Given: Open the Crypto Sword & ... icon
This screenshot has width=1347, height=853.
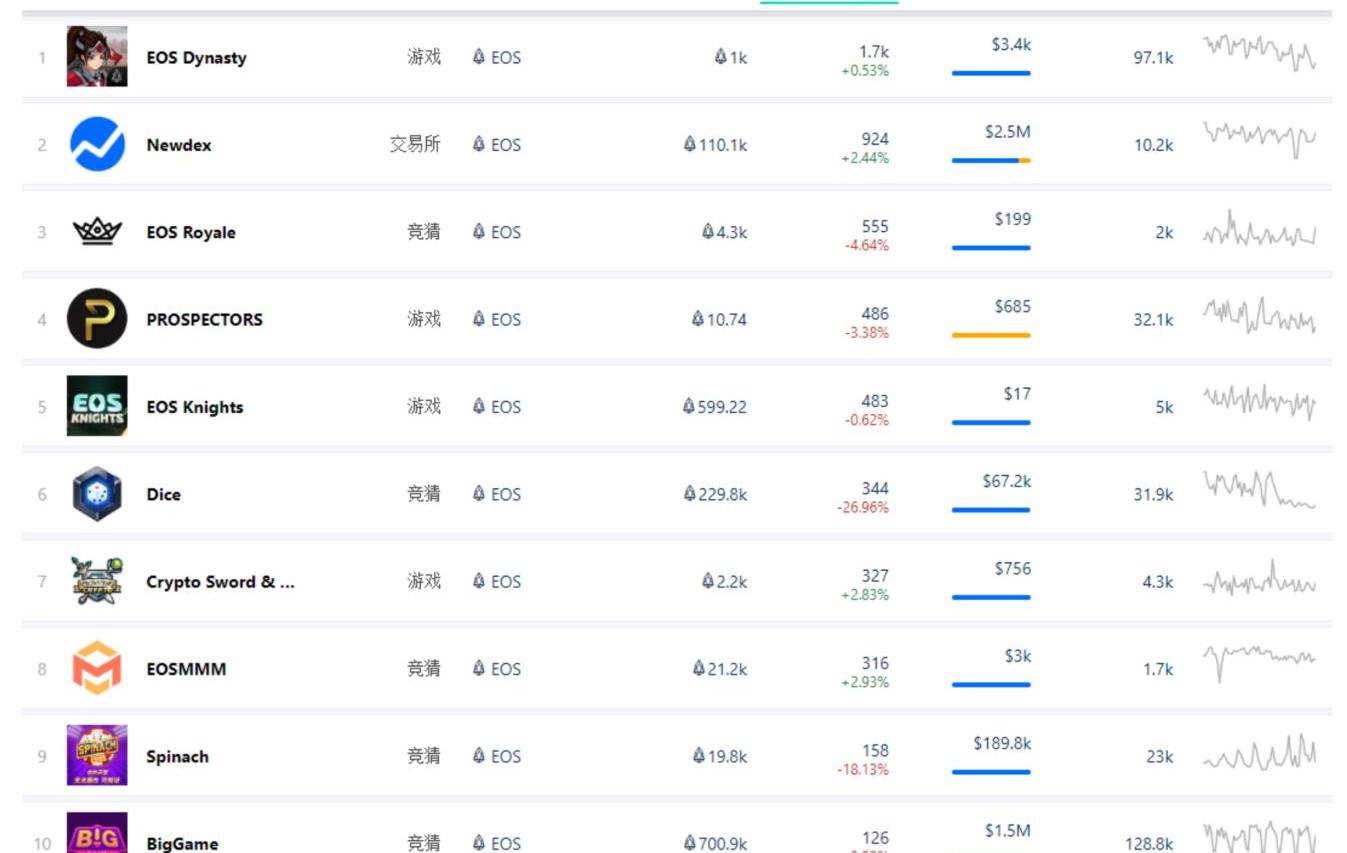Looking at the screenshot, I should [97, 581].
